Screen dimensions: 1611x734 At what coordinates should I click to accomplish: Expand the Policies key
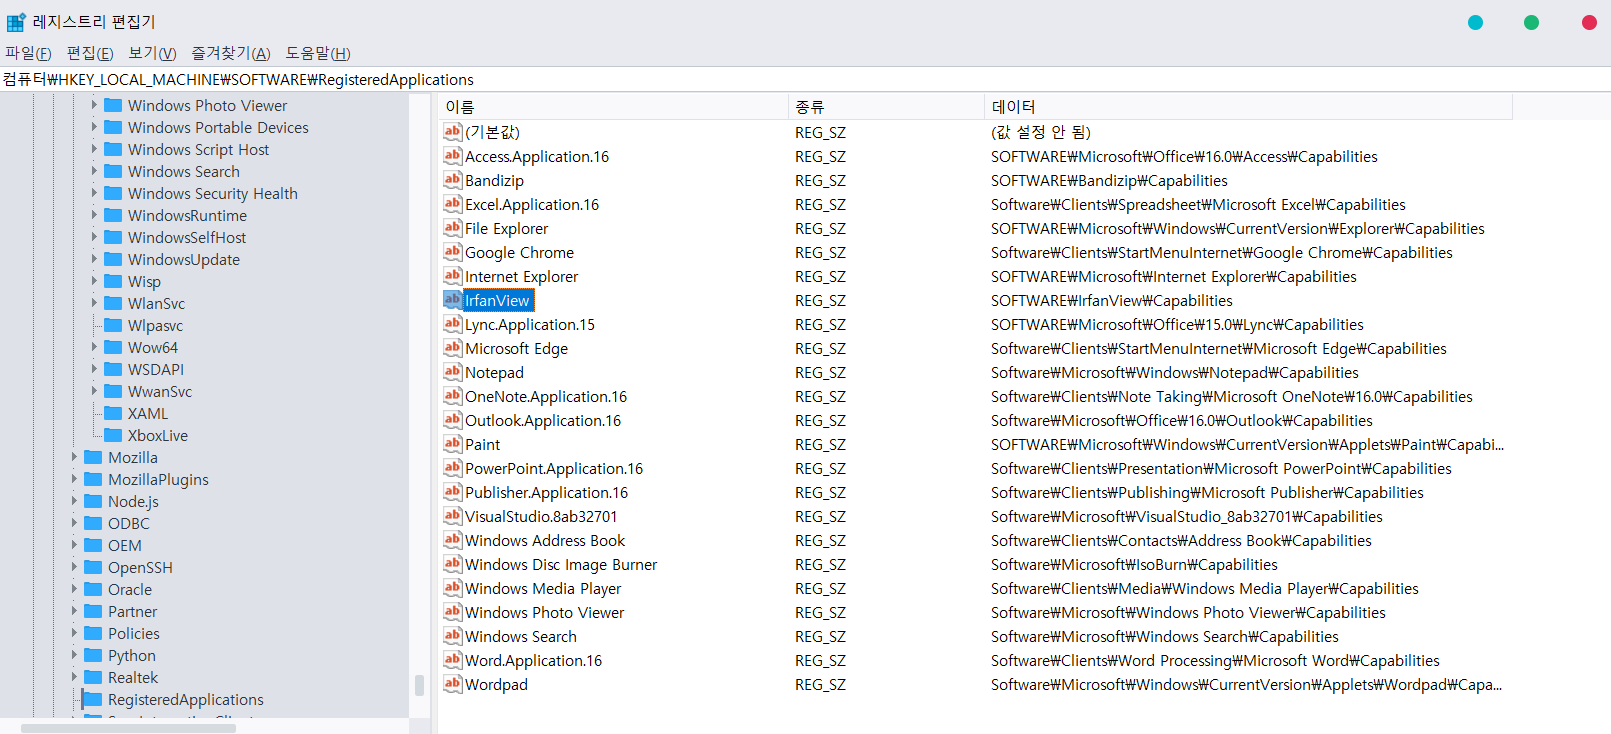[x=74, y=633]
